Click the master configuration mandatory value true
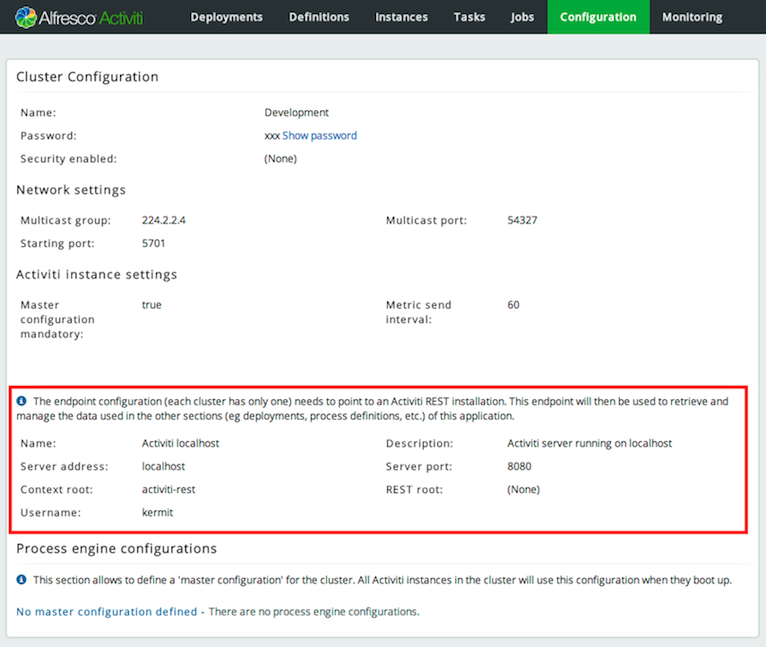 151,305
